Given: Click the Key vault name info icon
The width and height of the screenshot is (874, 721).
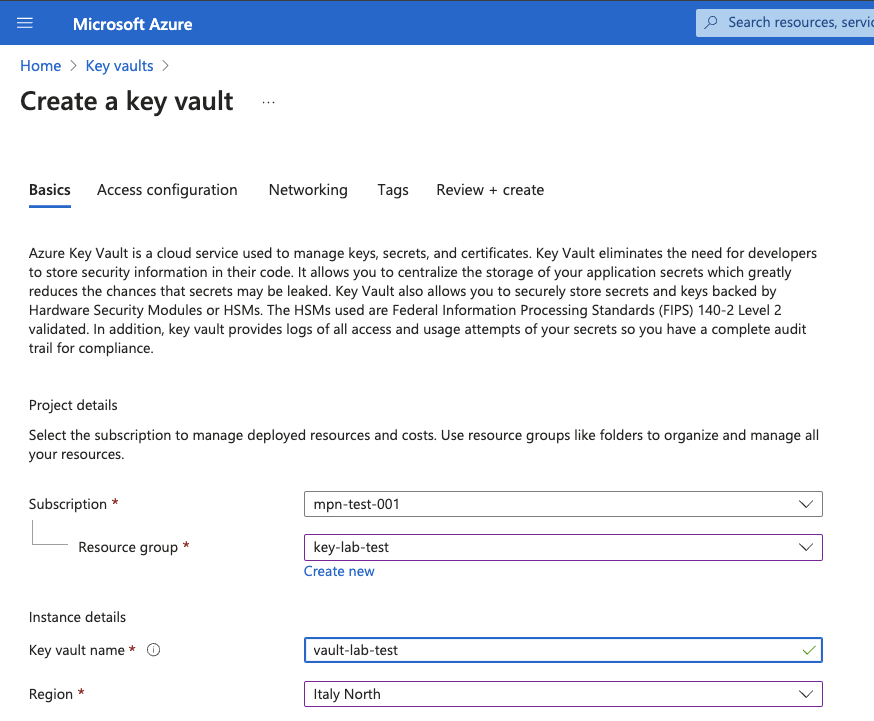Looking at the screenshot, I should point(154,650).
